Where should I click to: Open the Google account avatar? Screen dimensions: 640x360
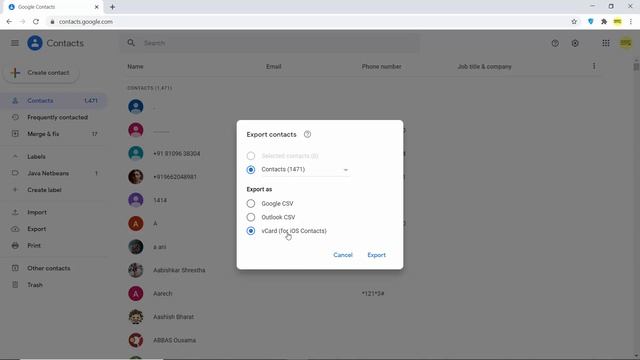[626, 43]
